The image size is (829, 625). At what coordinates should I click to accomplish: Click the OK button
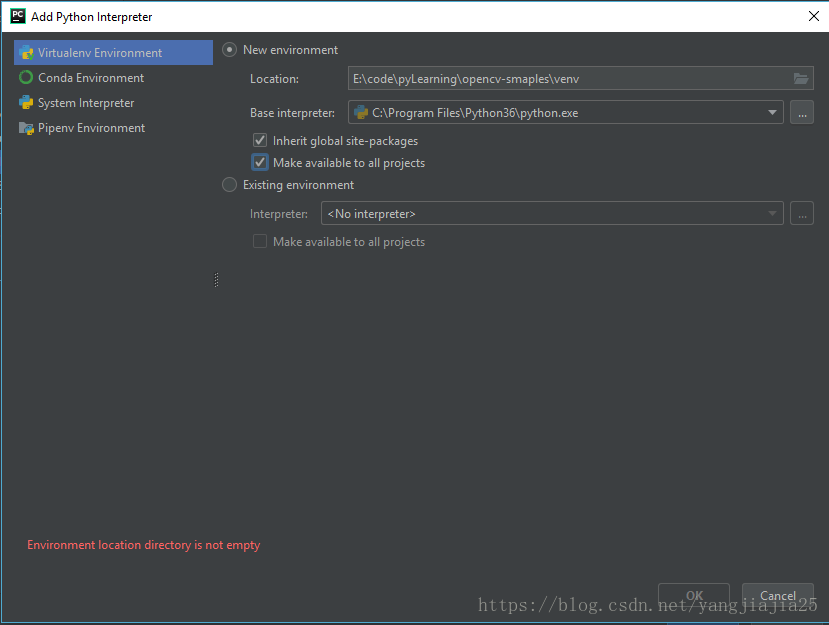click(x=694, y=595)
